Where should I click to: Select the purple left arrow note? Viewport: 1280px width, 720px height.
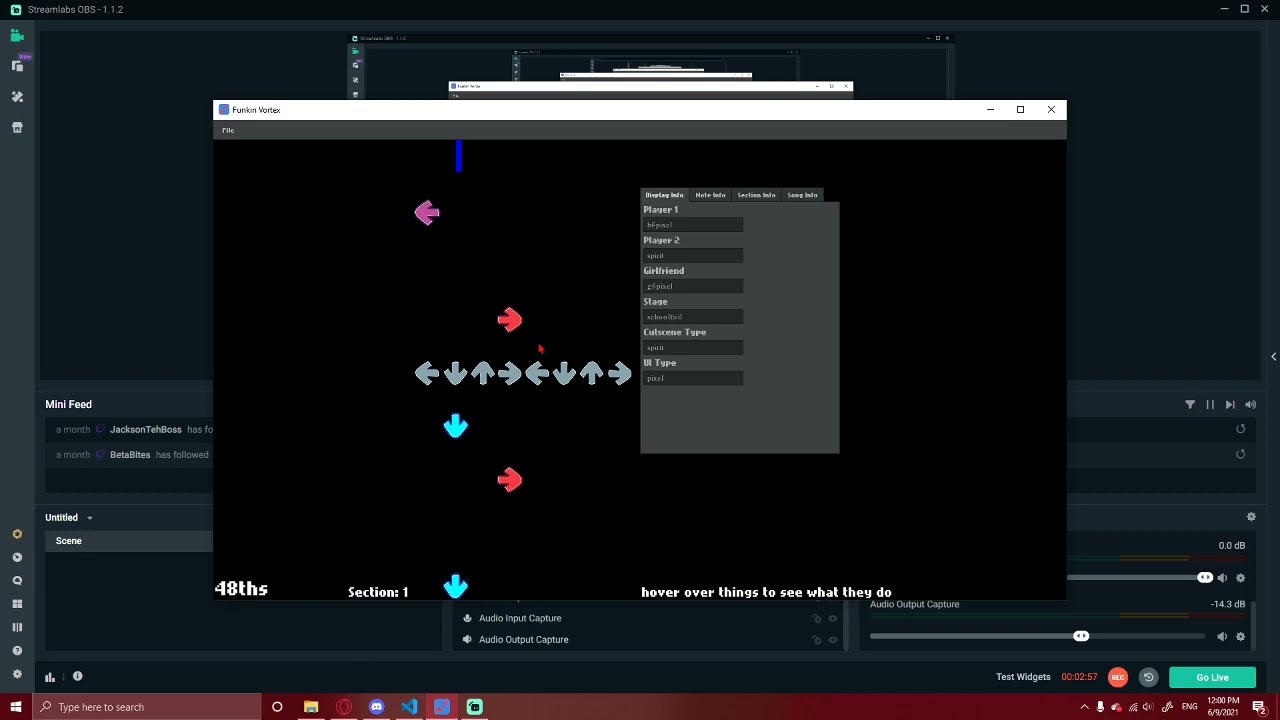[x=427, y=213]
